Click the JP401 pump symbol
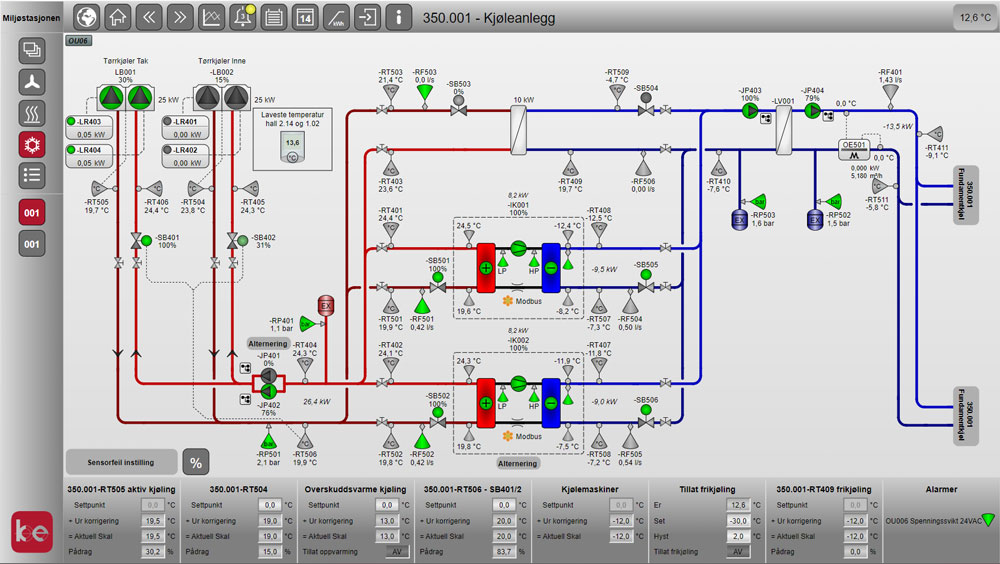This screenshot has height=564, width=1000. [x=268, y=375]
